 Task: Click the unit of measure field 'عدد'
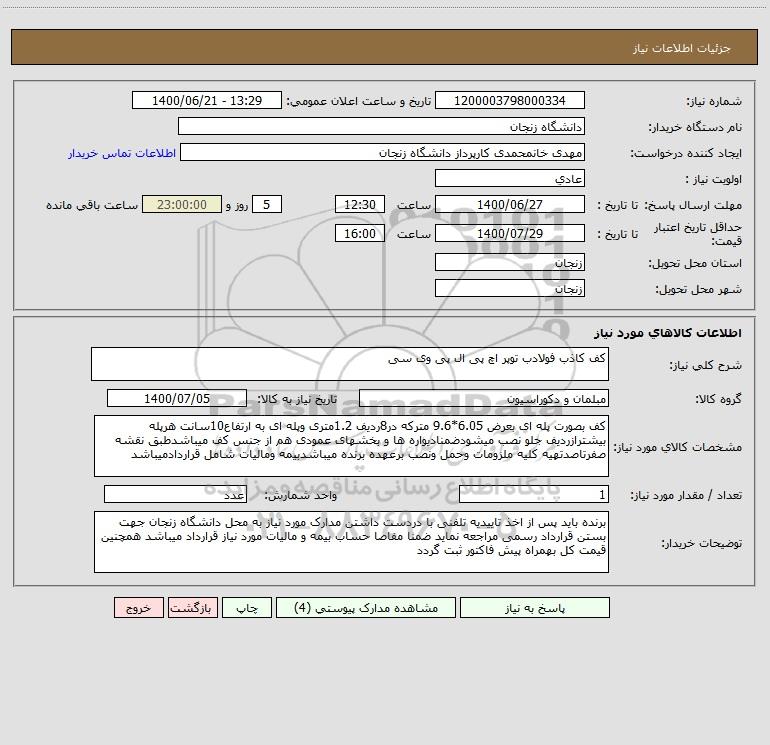click(x=175, y=495)
